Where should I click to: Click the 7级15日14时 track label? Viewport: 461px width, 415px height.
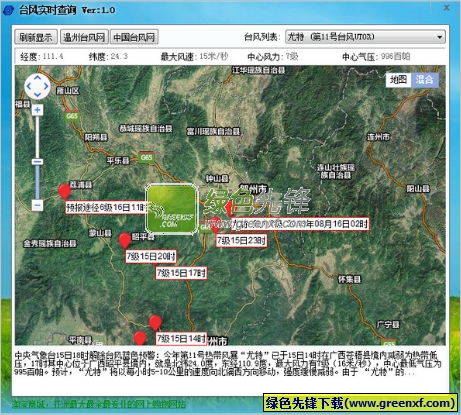[181, 339]
